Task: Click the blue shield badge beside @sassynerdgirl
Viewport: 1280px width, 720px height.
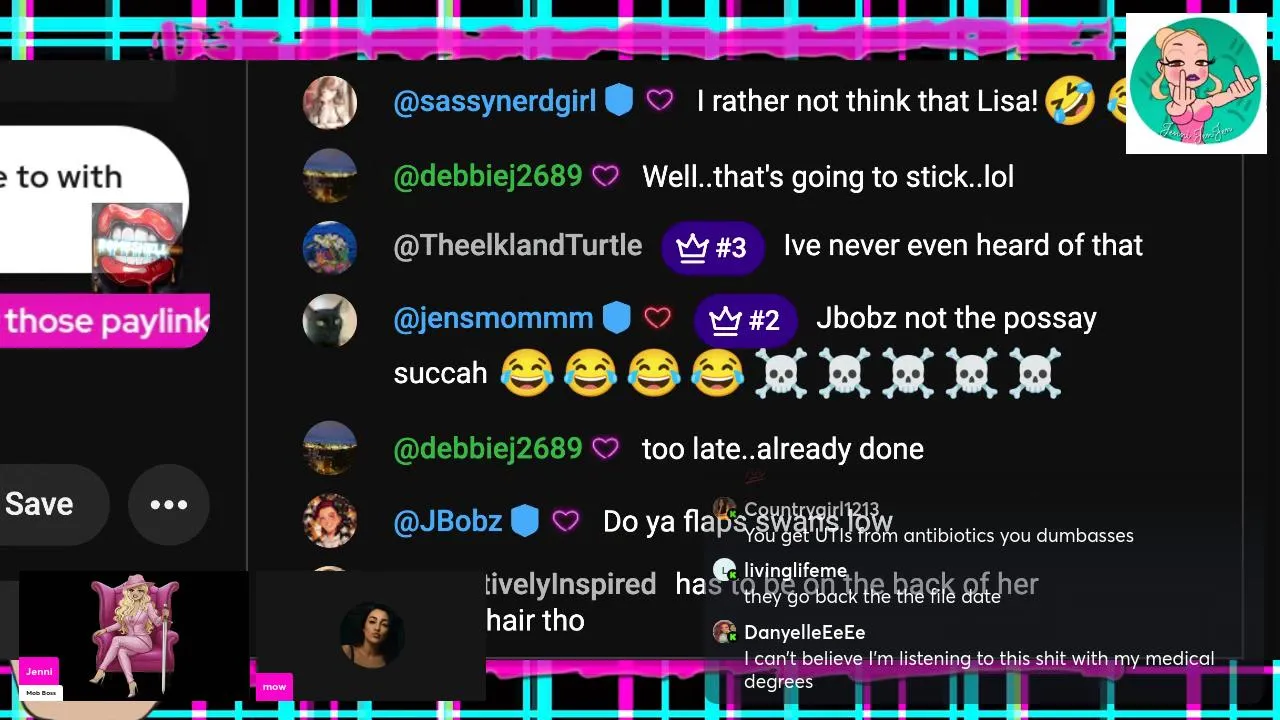Action: click(x=619, y=100)
